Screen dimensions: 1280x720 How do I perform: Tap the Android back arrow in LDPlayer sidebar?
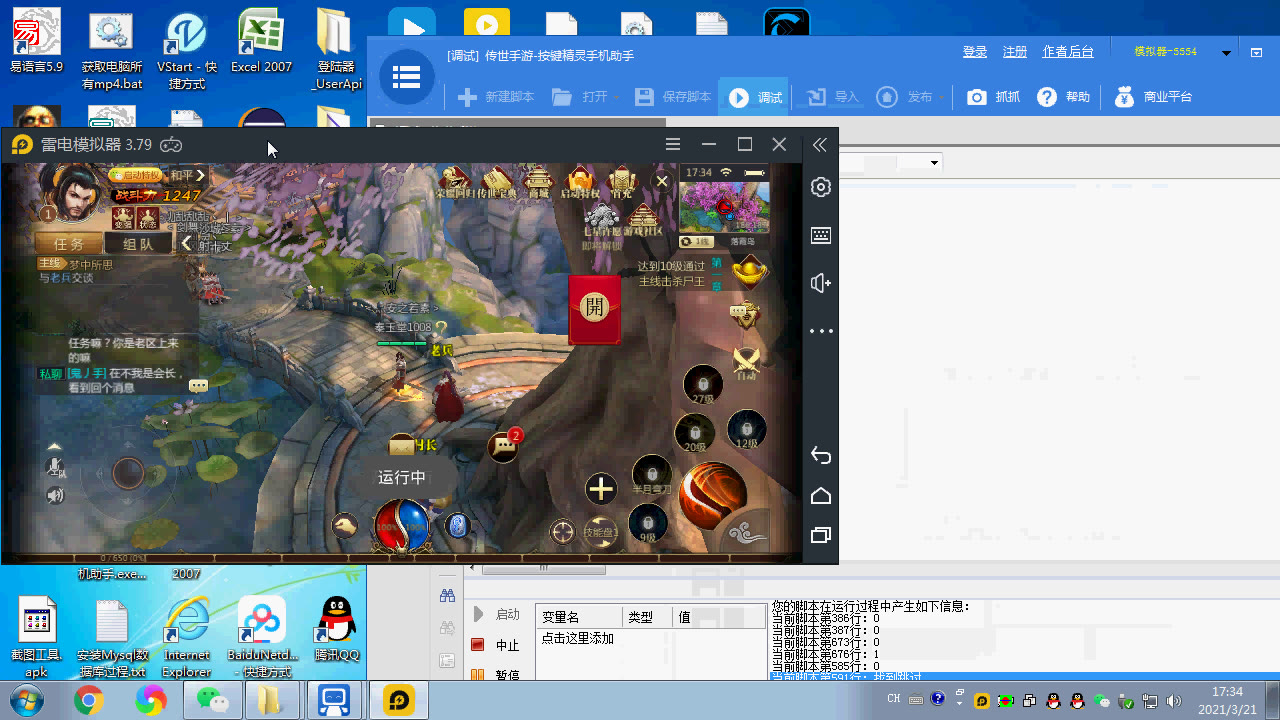821,456
